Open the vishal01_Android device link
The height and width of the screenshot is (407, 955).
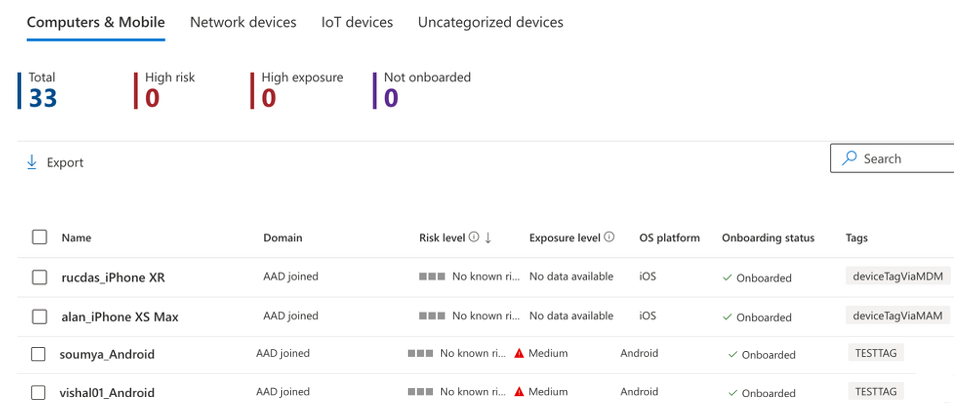pos(107,392)
